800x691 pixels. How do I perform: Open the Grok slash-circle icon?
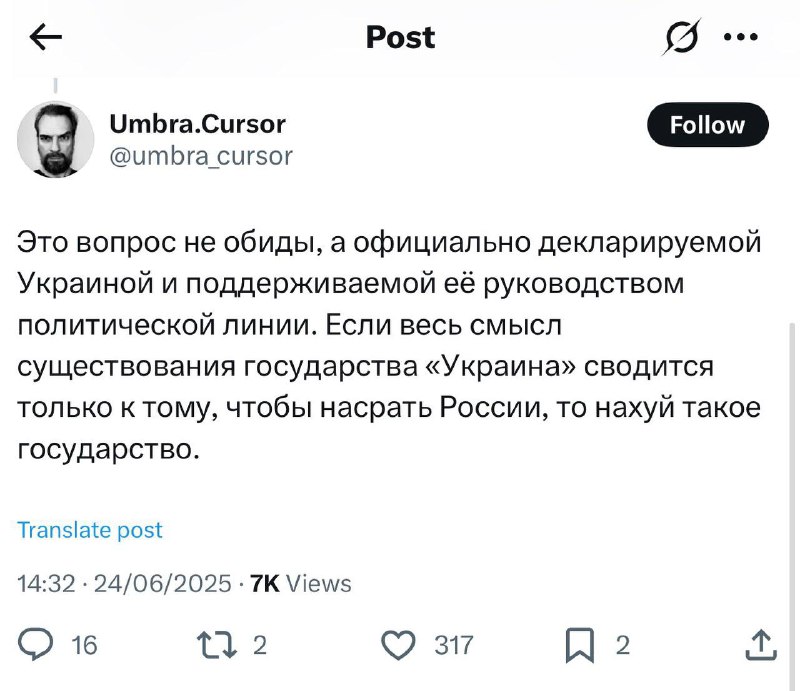coord(682,37)
